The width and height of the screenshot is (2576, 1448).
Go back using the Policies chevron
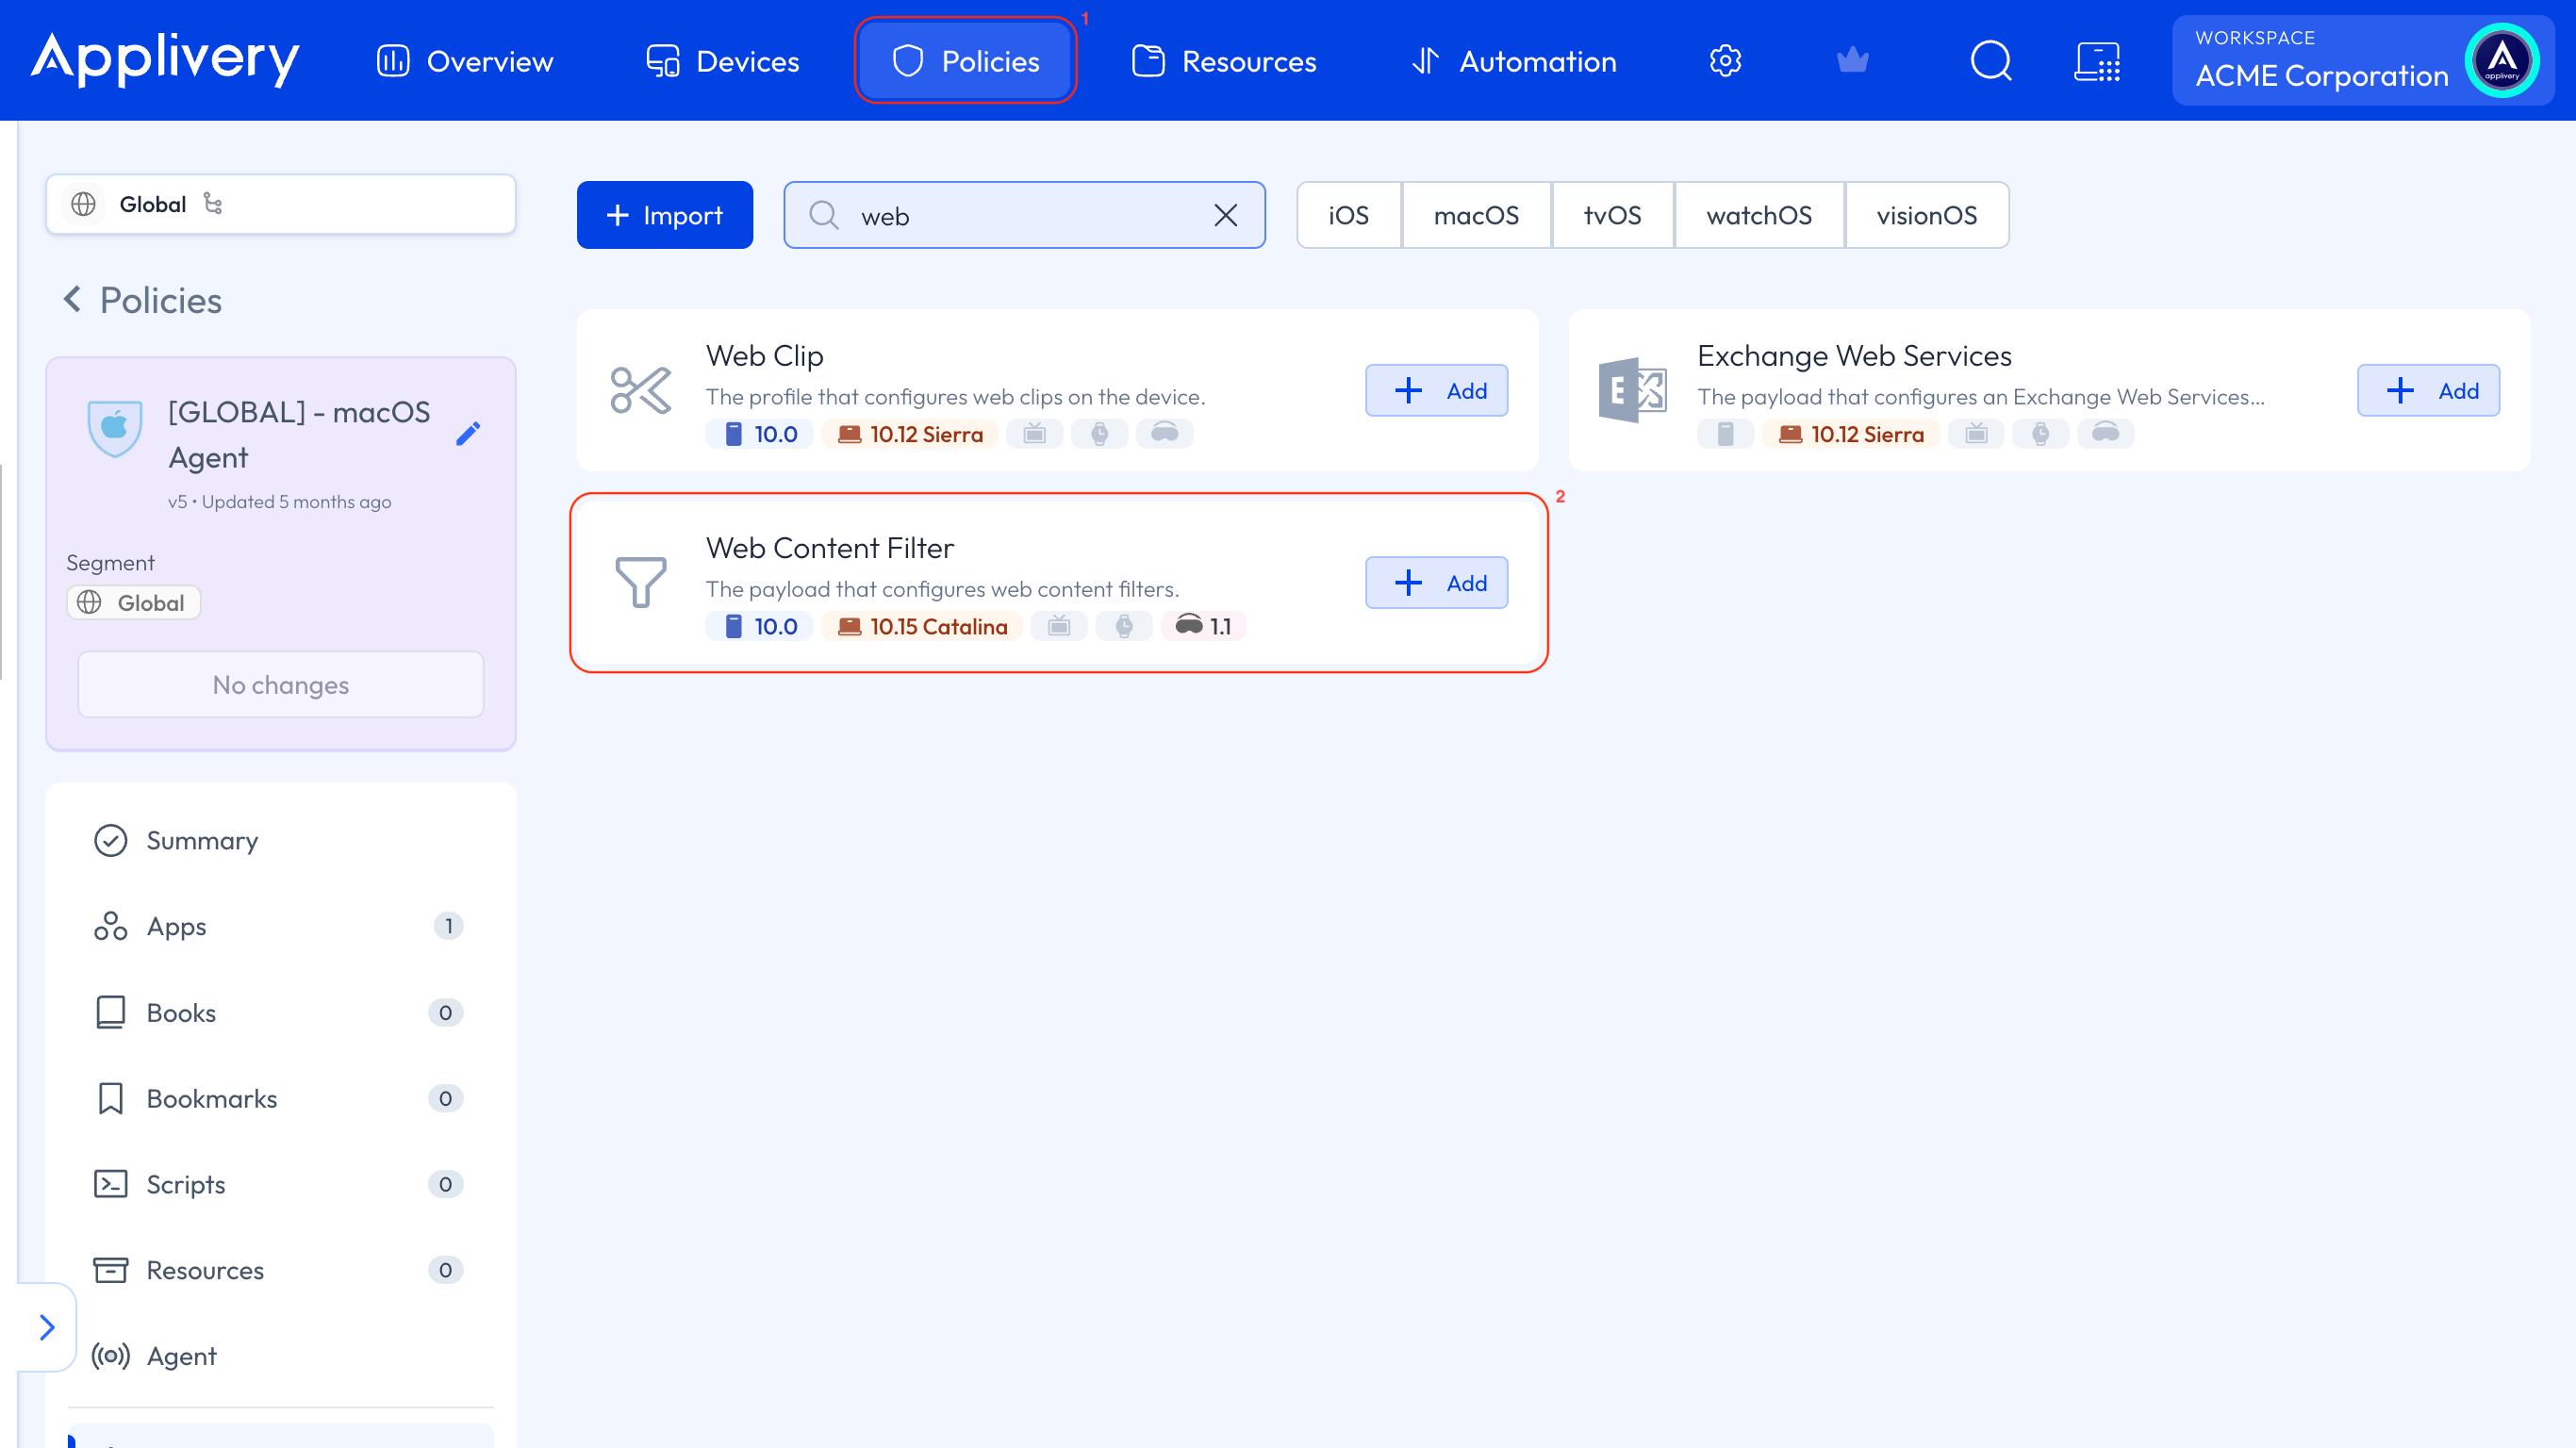pyautogui.click(x=72, y=299)
